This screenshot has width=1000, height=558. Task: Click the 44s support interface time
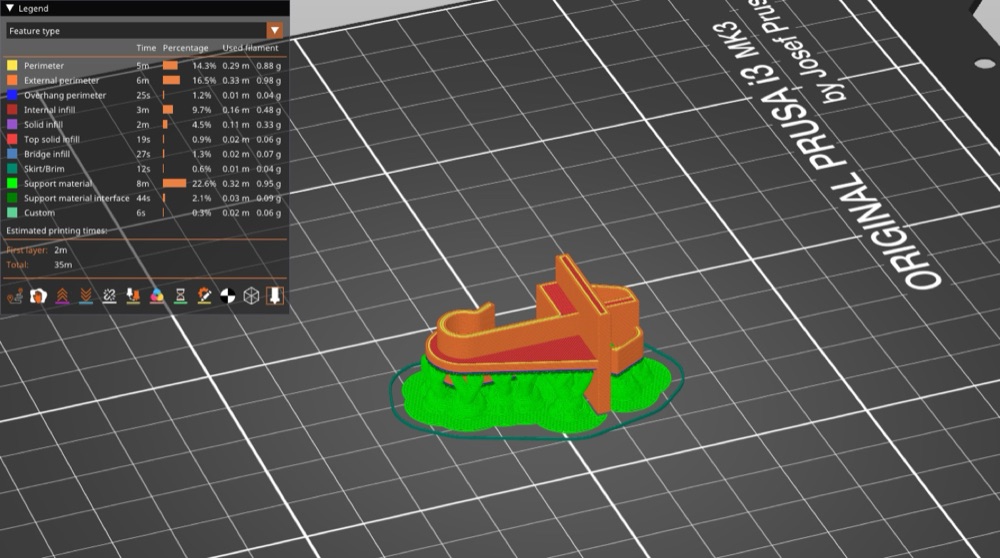tap(143, 198)
